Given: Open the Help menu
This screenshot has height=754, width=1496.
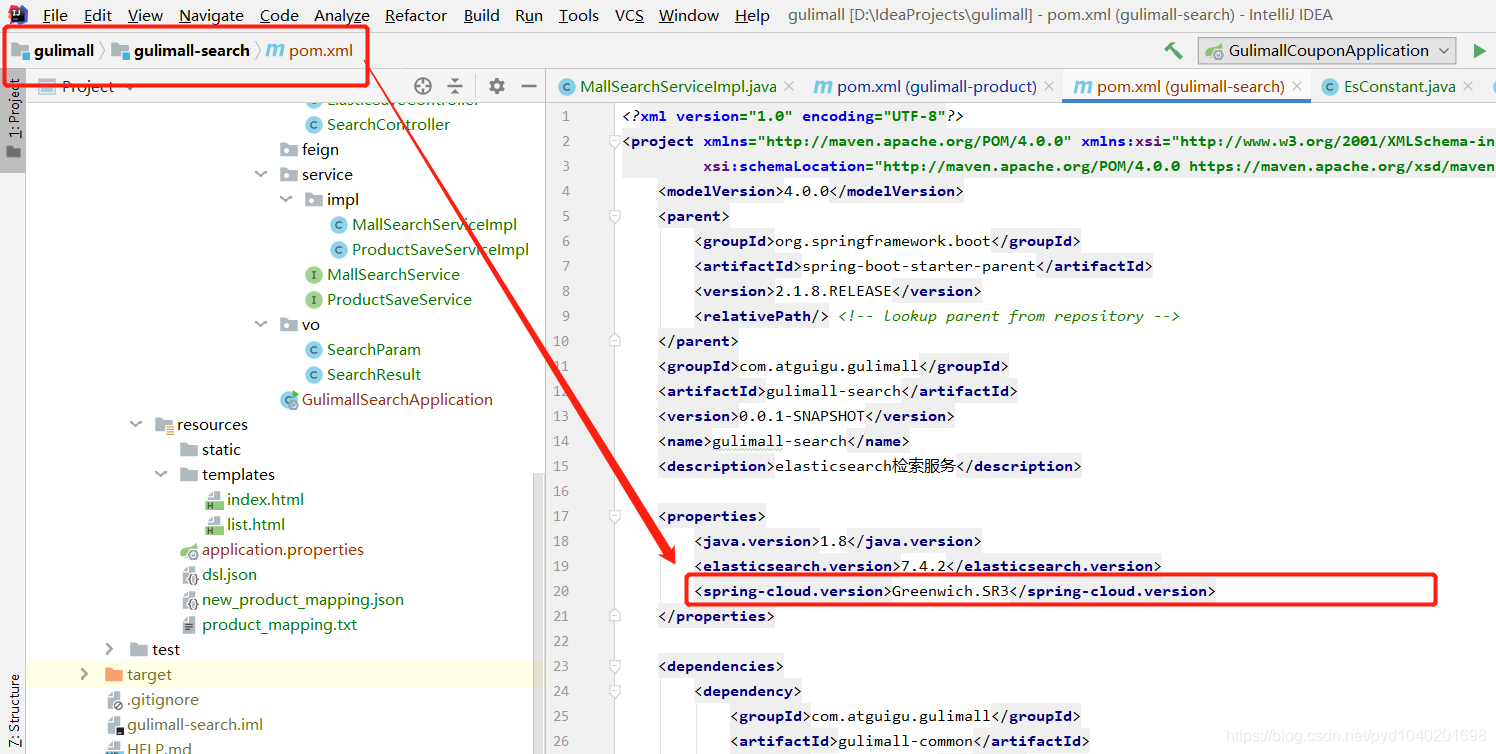Looking at the screenshot, I should 752,15.
